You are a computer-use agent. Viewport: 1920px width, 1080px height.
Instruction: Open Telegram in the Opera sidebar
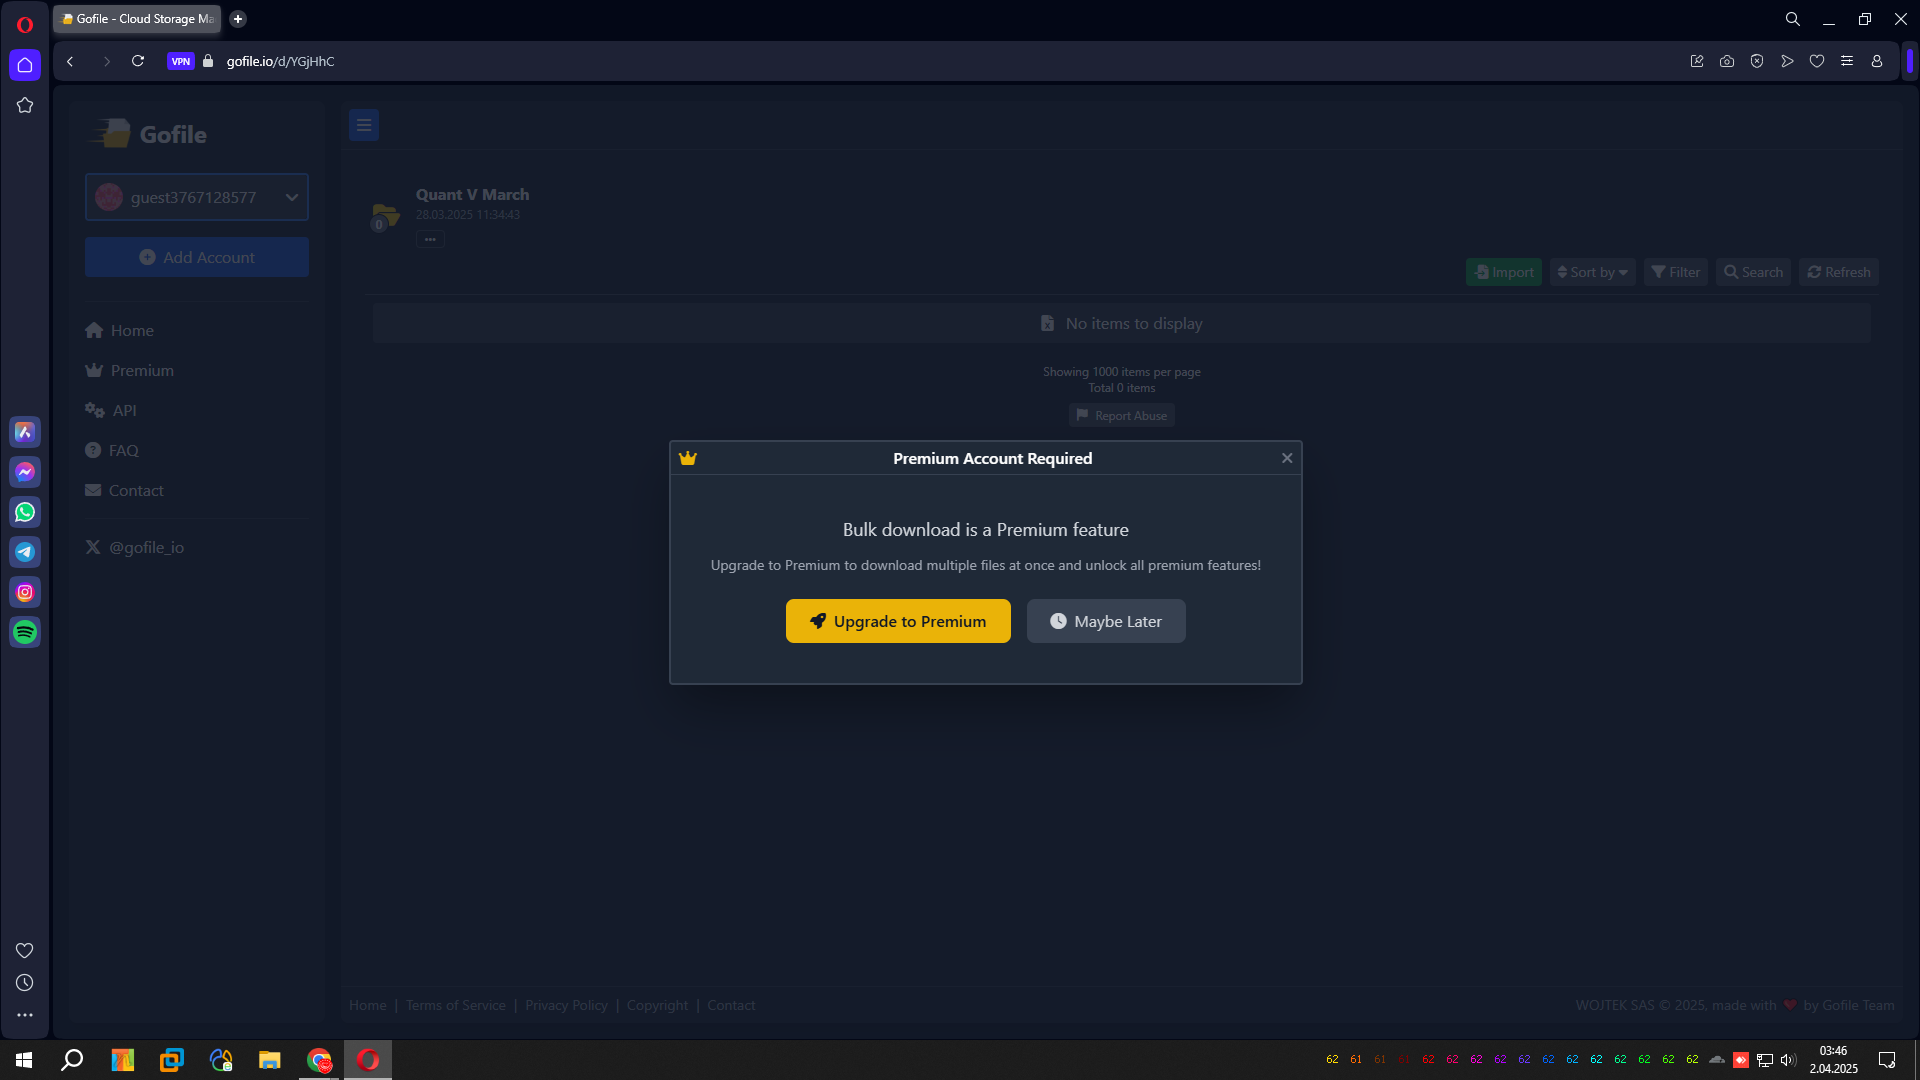tap(25, 552)
